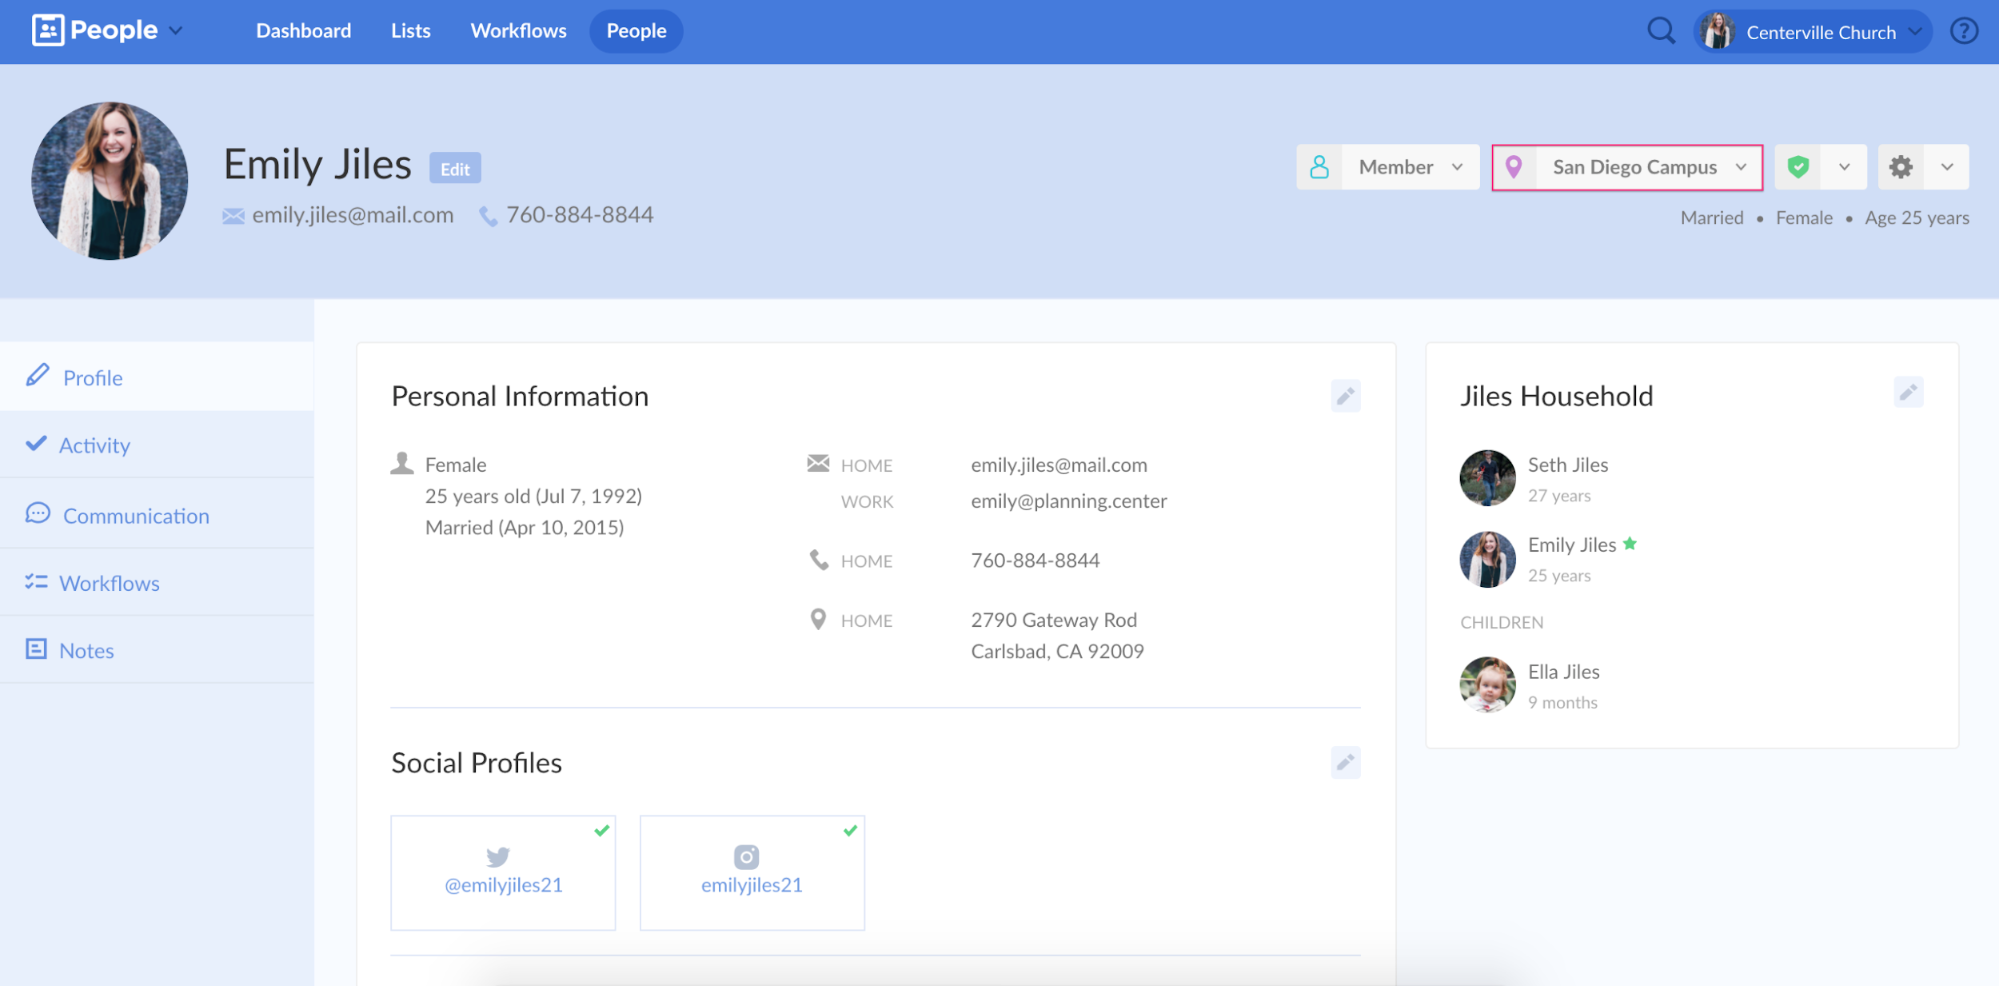Image resolution: width=1999 pixels, height=986 pixels.
Task: Open Seth Jiles household member profile
Action: point(1567,465)
